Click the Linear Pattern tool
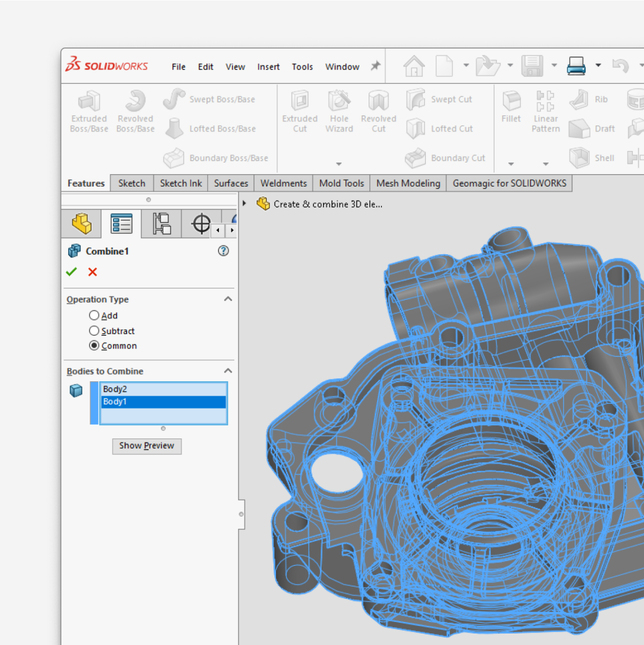Viewport: 644px width, 645px height. pos(545,112)
